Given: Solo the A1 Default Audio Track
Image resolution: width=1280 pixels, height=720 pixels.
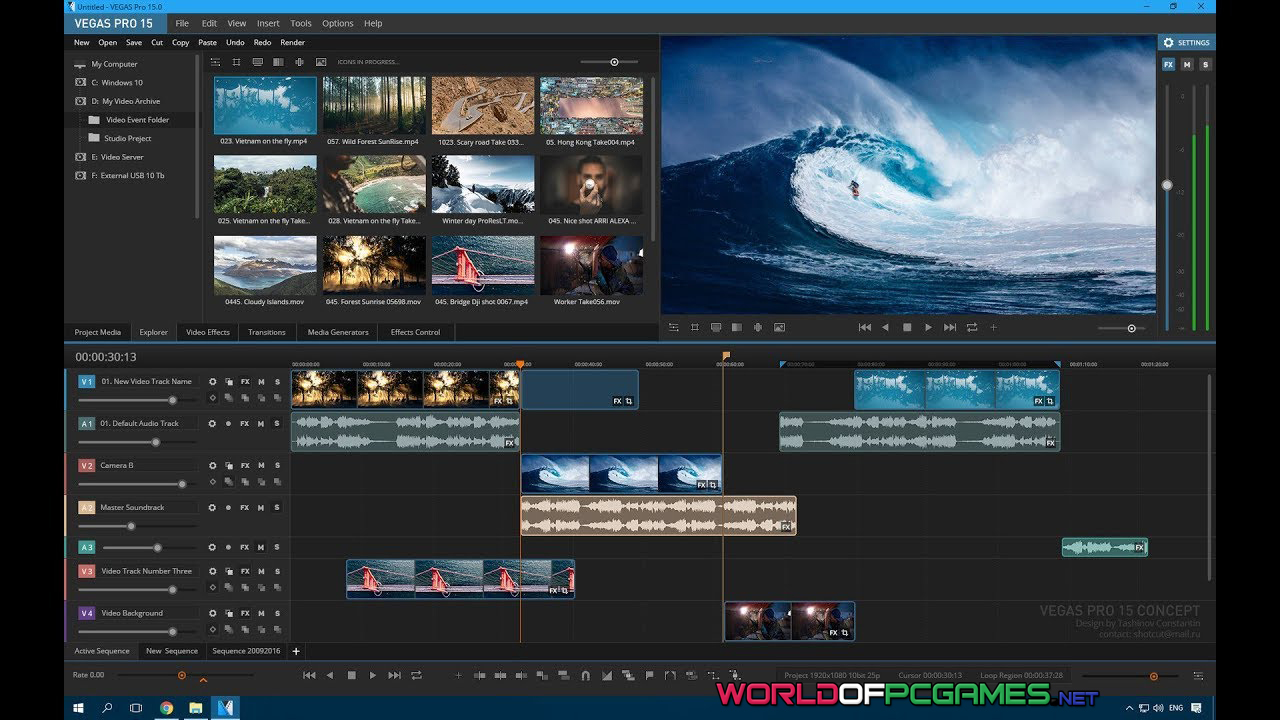Looking at the screenshot, I should 277,423.
